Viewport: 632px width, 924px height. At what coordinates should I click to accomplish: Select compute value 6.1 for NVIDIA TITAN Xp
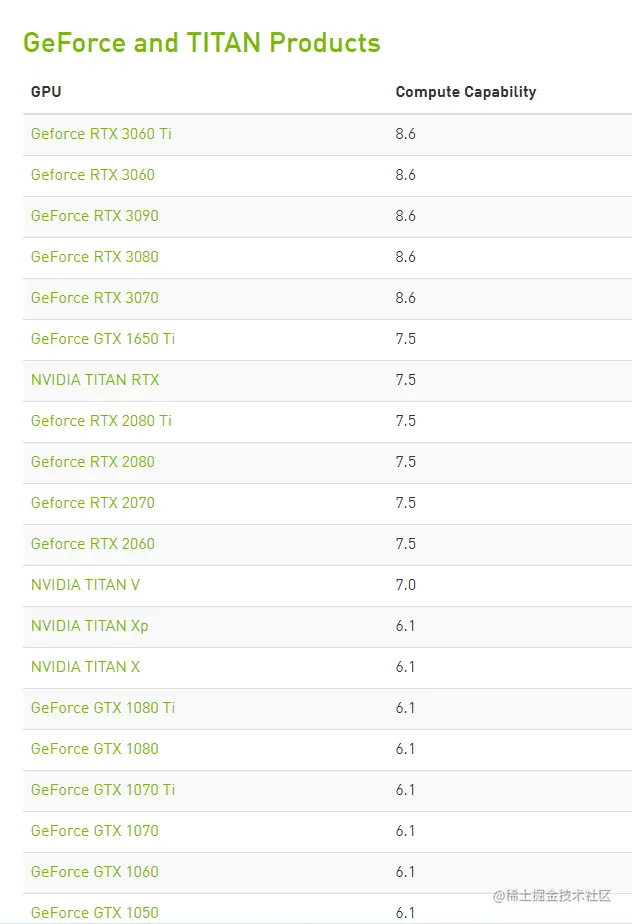coord(405,626)
